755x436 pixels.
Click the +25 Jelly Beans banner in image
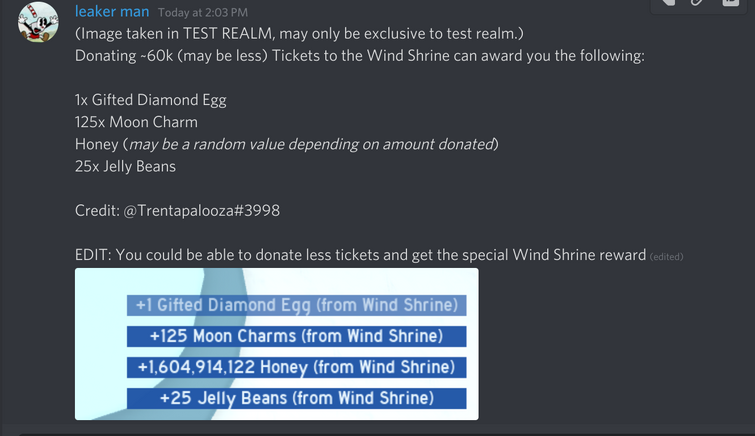(x=296, y=398)
